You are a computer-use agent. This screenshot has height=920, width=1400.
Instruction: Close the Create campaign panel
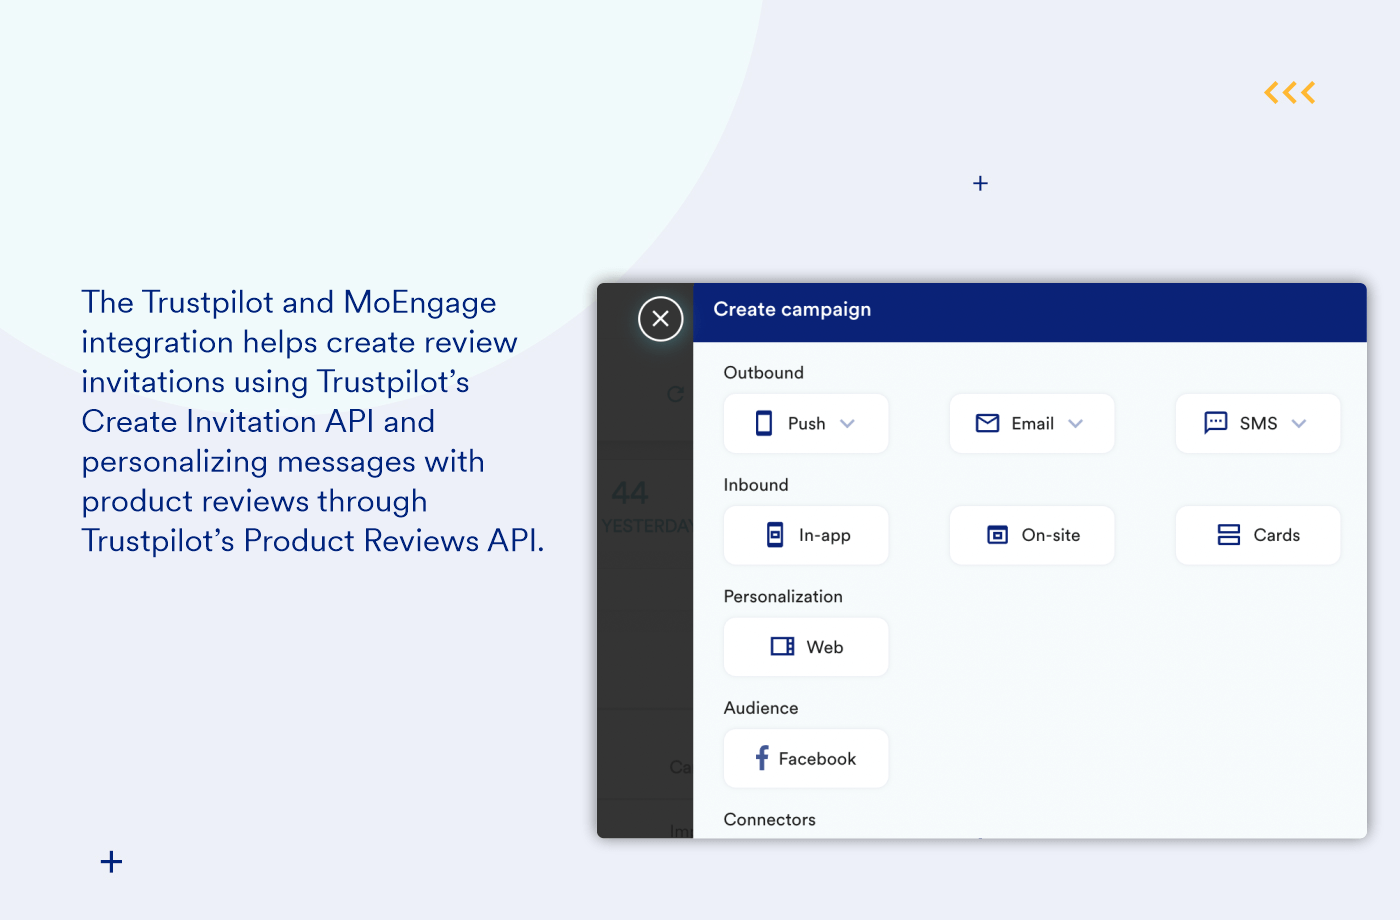(660, 319)
